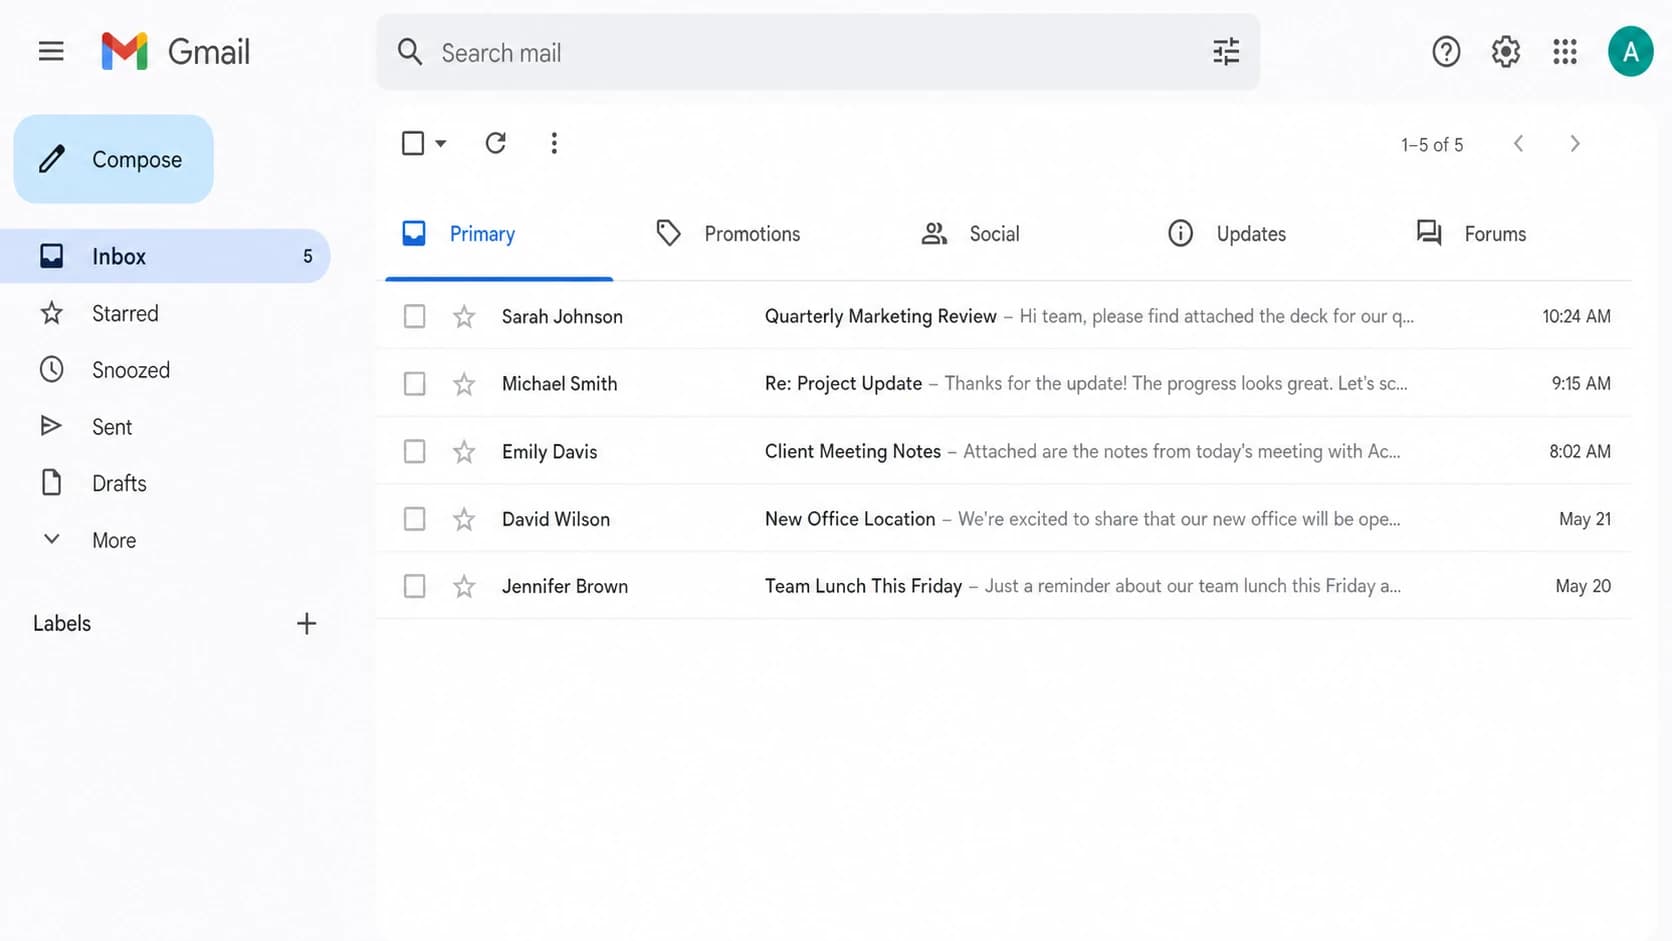Viewport: 1672px width, 941px height.
Task: Open the Support help icon
Action: (x=1446, y=51)
